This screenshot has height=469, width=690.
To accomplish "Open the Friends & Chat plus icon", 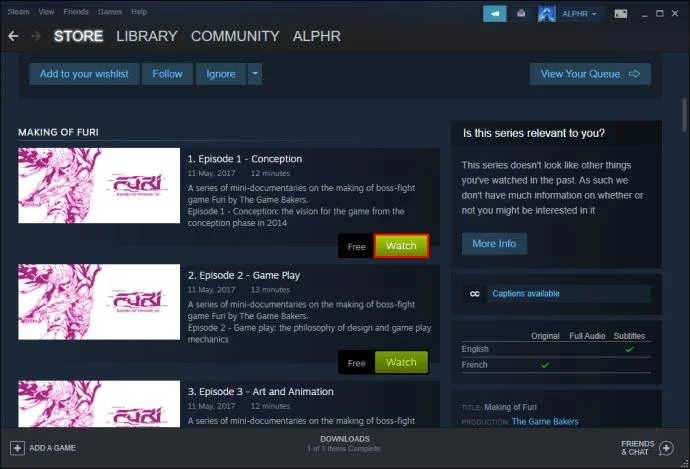I will click(666, 448).
